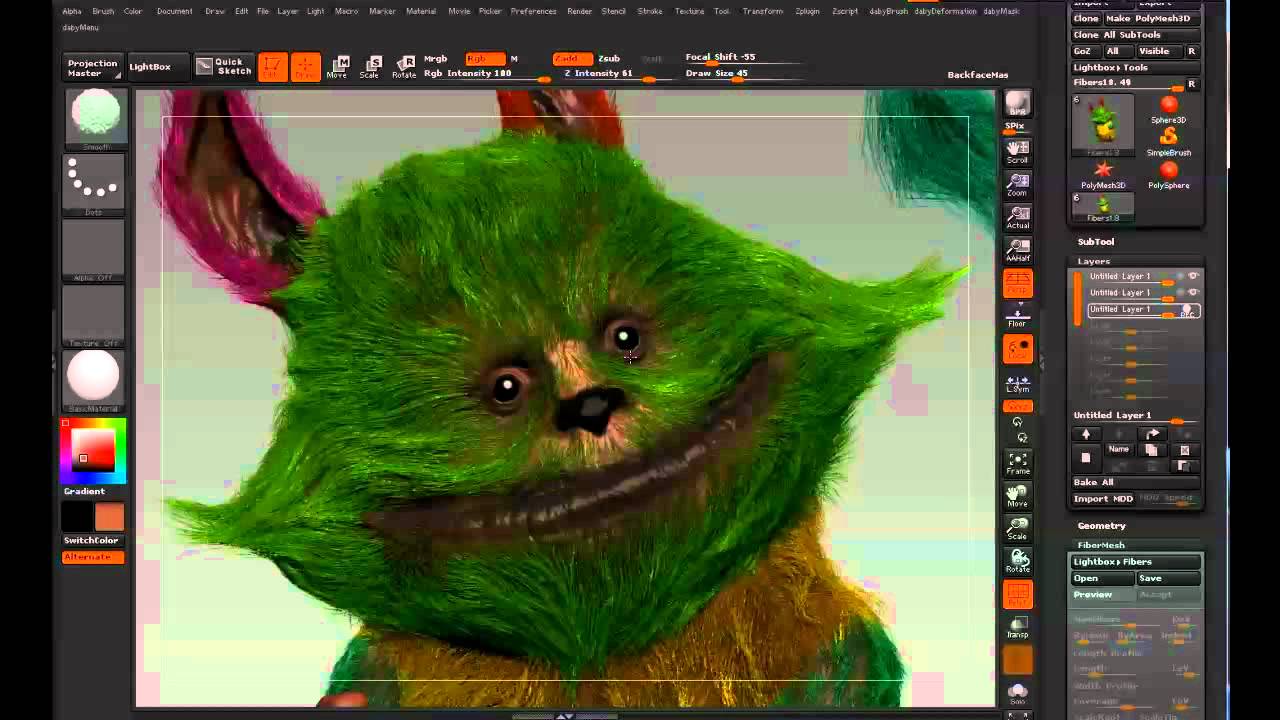Toggle the Persp perspective icon

(x=1017, y=283)
